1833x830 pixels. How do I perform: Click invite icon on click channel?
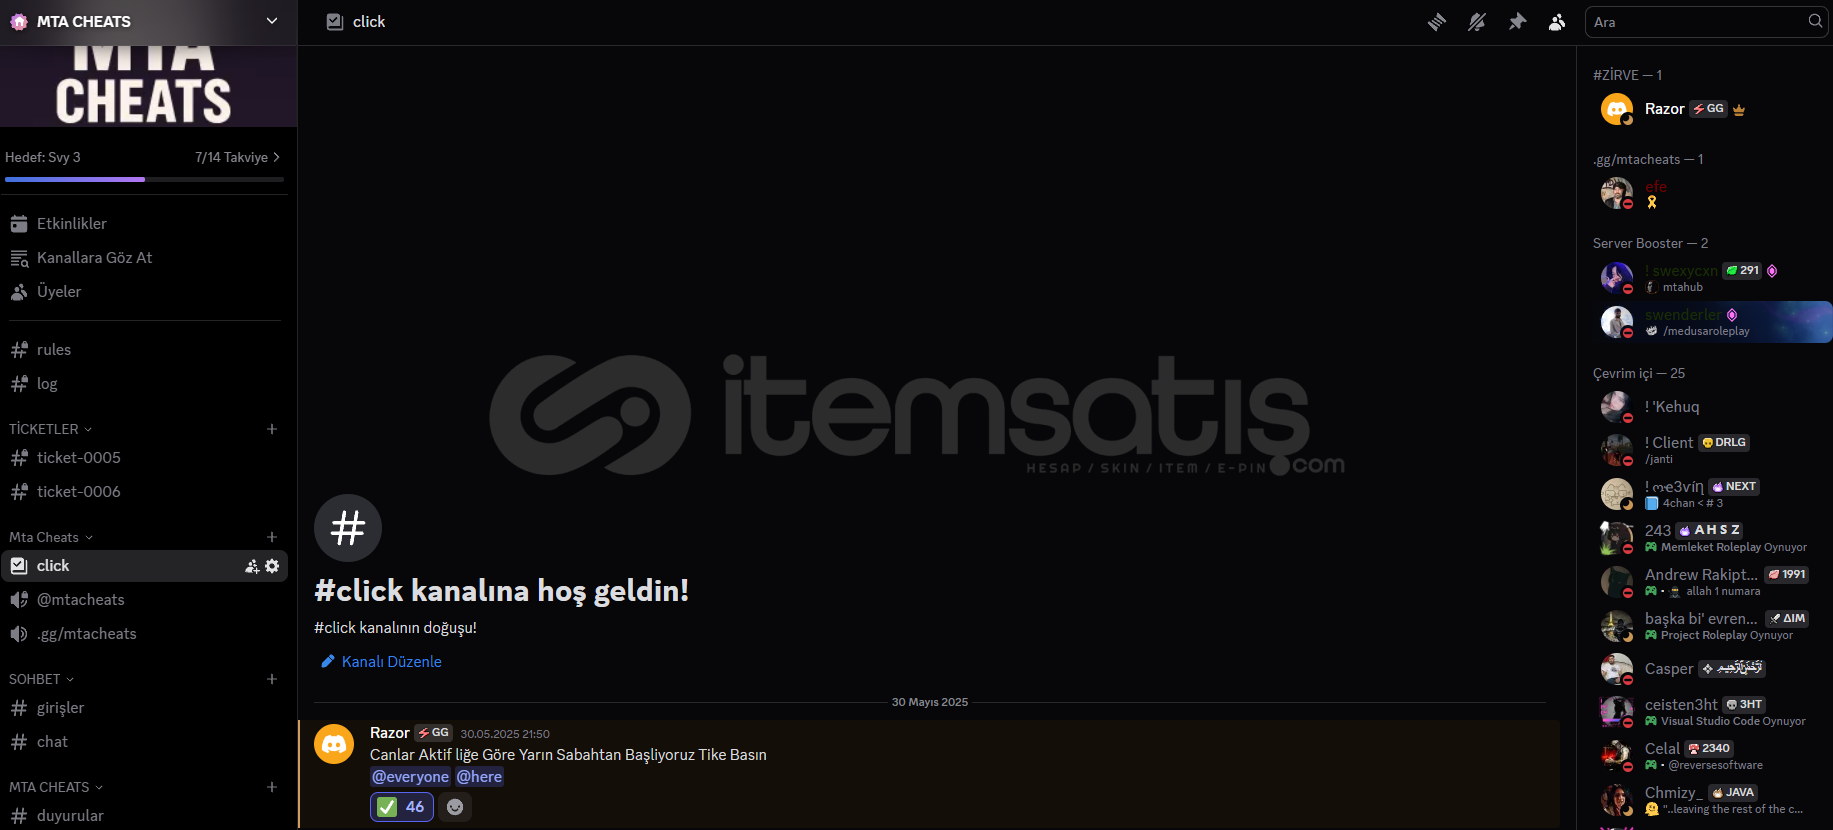[x=252, y=566]
